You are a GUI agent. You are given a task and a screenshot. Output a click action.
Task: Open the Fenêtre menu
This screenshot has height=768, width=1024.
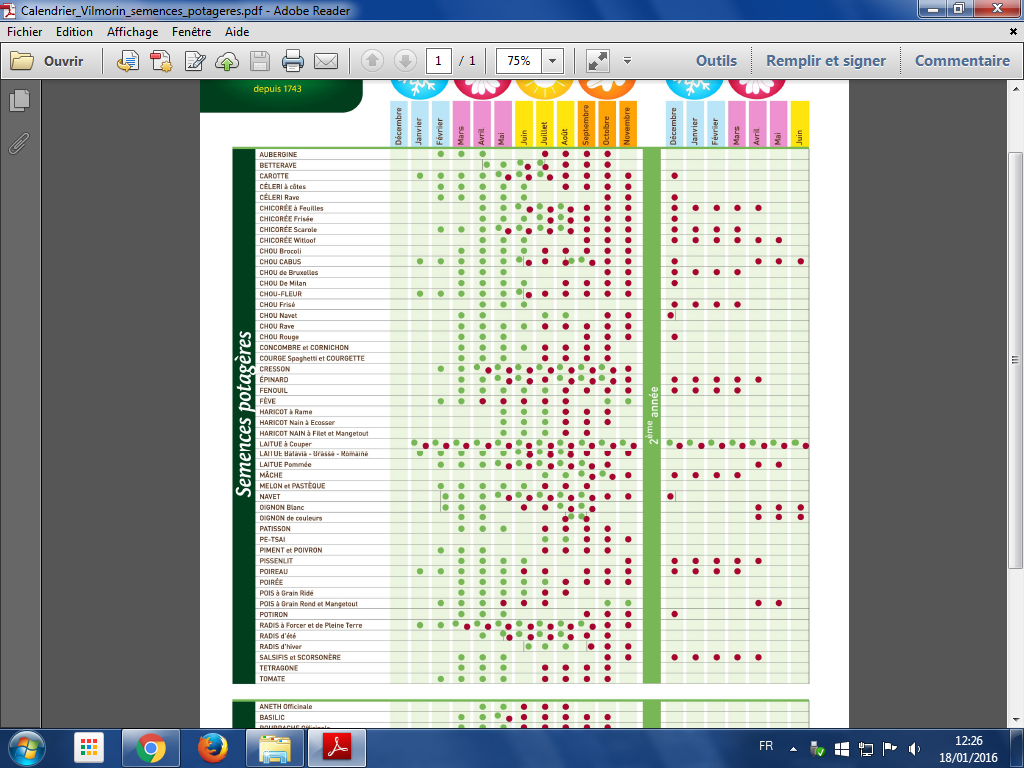click(x=191, y=32)
